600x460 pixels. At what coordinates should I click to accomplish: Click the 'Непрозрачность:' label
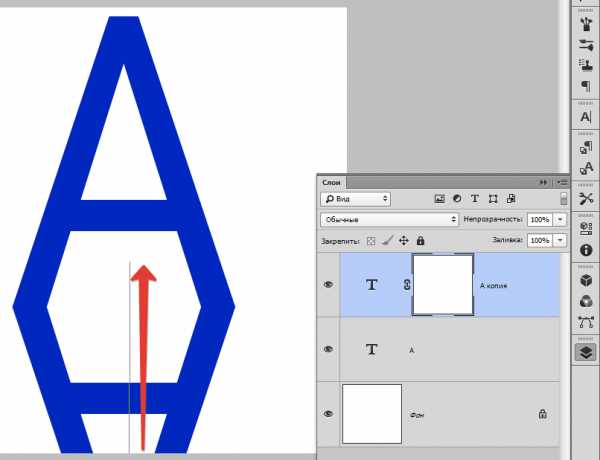(x=493, y=220)
